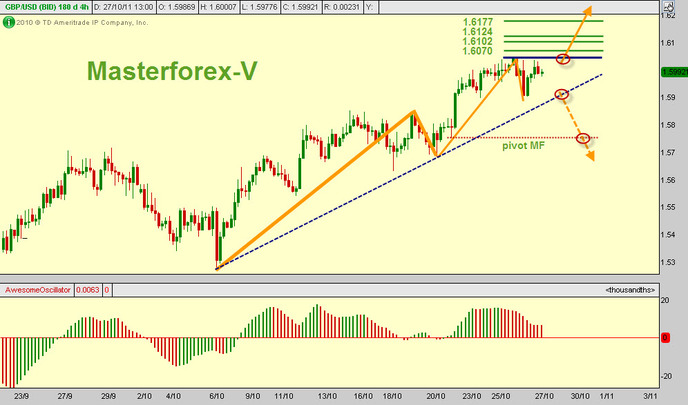Click the 0.0063 oscillator value box
This screenshot has height=405, width=688.
pos(88,290)
